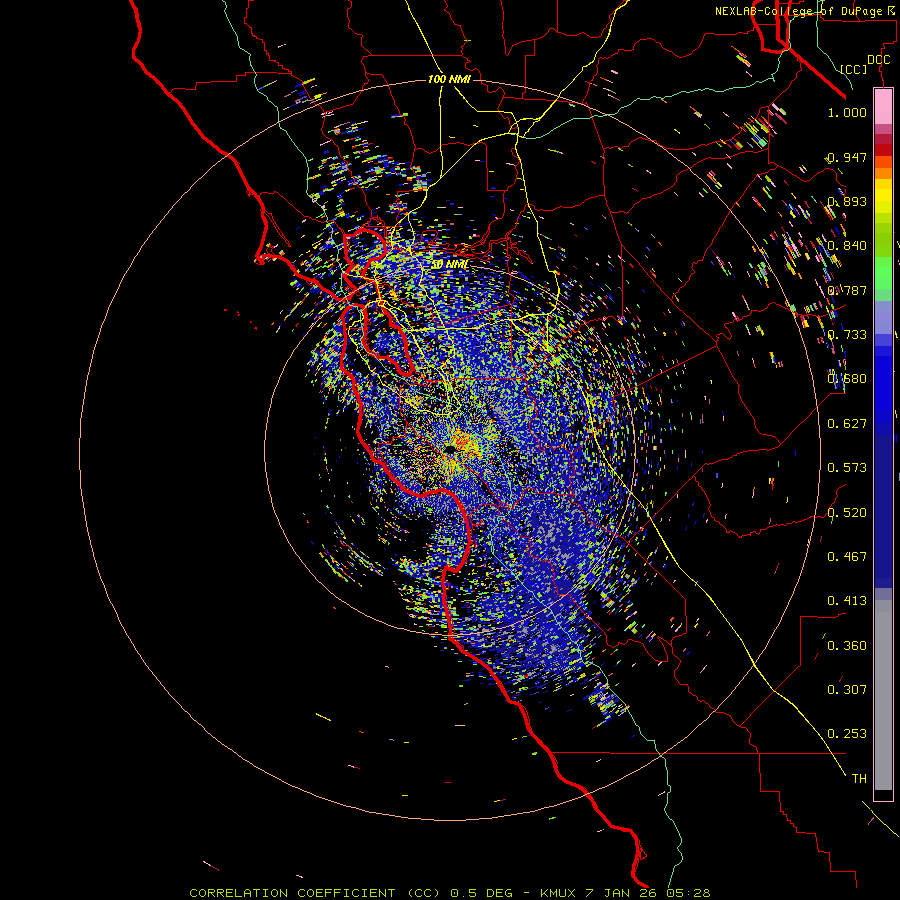Click the 0.467 scale value
This screenshot has width=900, height=900.
[x=847, y=556]
